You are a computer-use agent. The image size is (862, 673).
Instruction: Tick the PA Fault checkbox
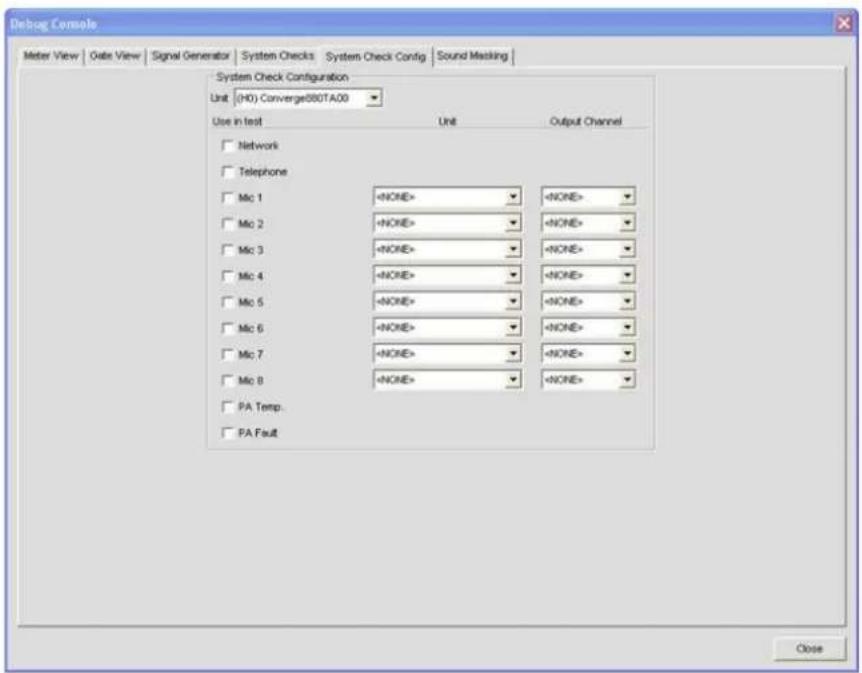coord(227,433)
